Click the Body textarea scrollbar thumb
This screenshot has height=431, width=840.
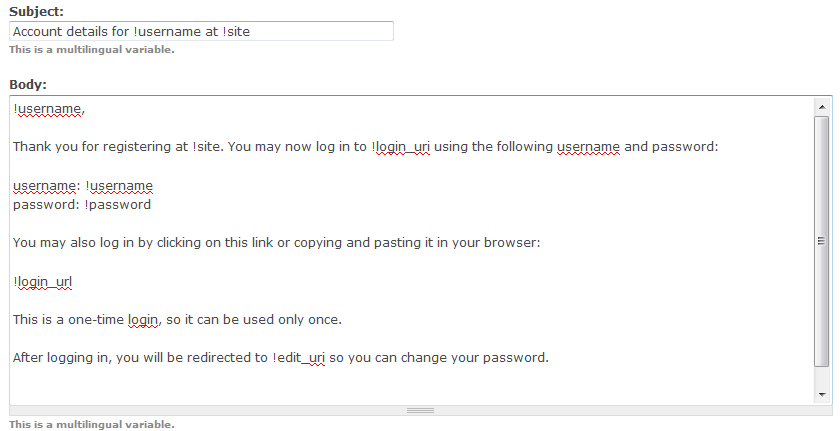[822, 241]
